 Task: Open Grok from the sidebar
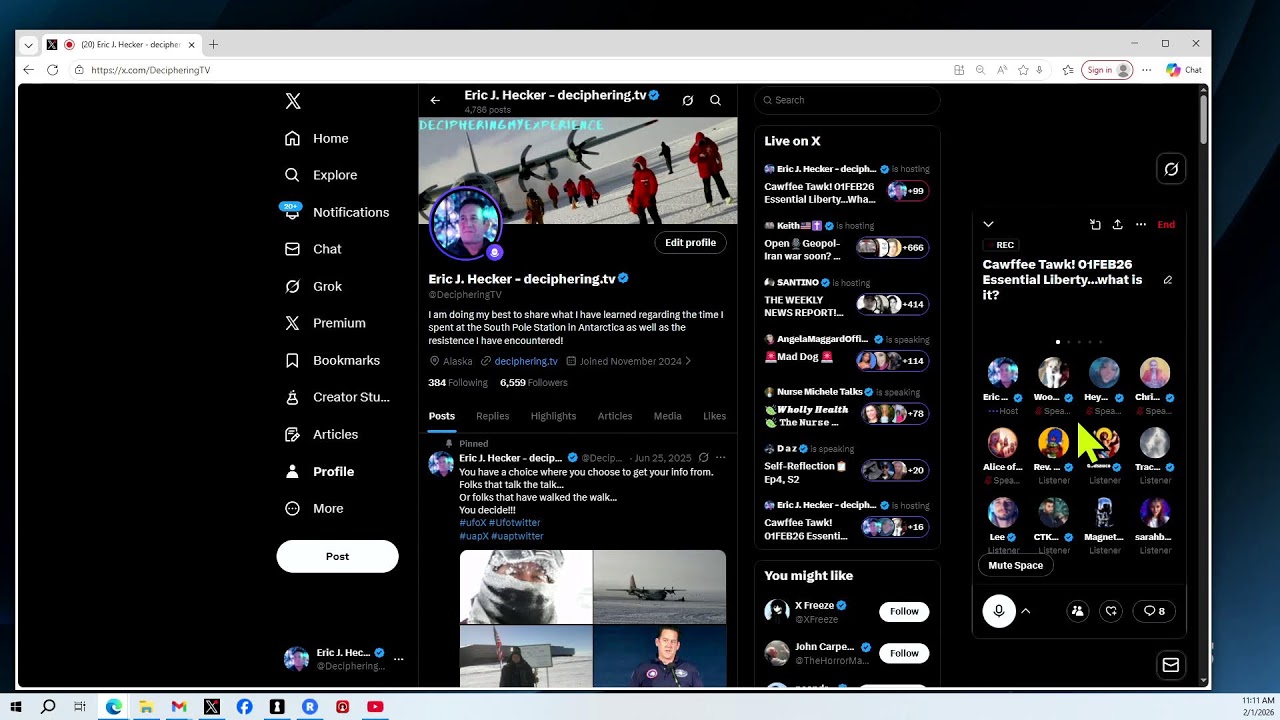313,286
